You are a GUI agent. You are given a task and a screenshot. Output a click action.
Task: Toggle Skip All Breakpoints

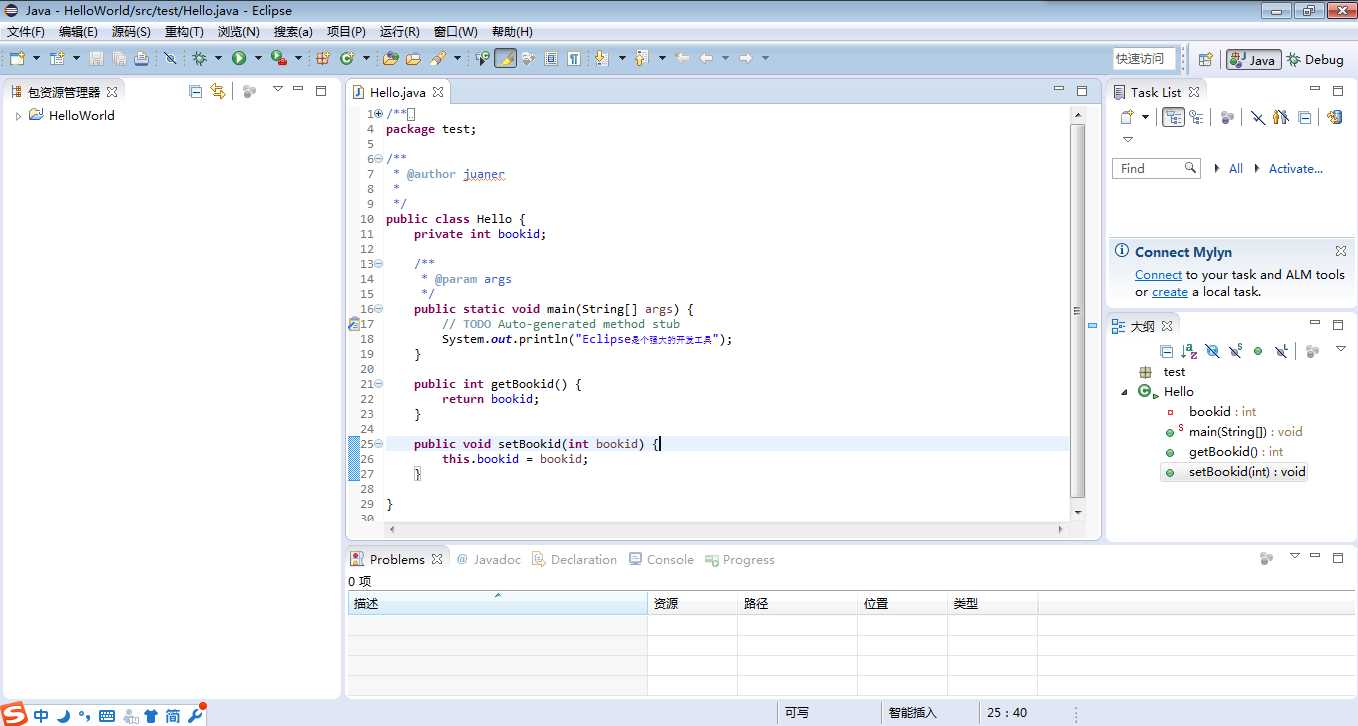coord(170,58)
